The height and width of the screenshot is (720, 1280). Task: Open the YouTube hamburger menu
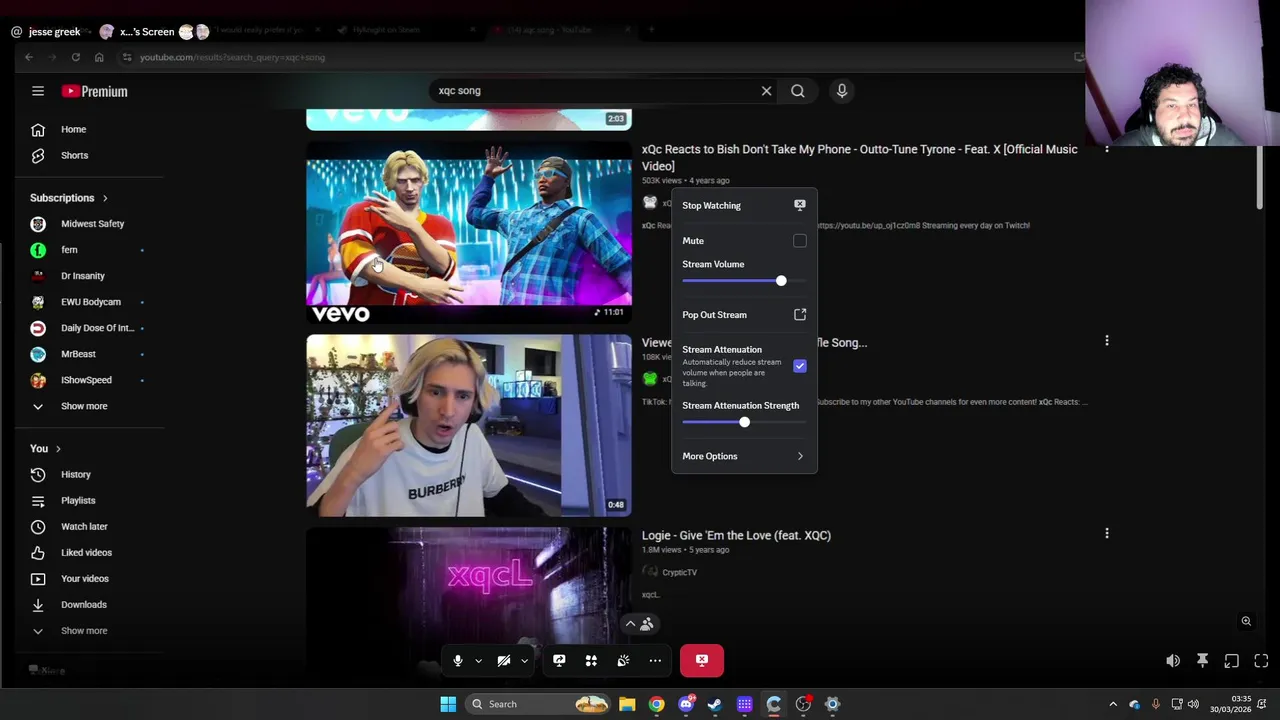38,91
